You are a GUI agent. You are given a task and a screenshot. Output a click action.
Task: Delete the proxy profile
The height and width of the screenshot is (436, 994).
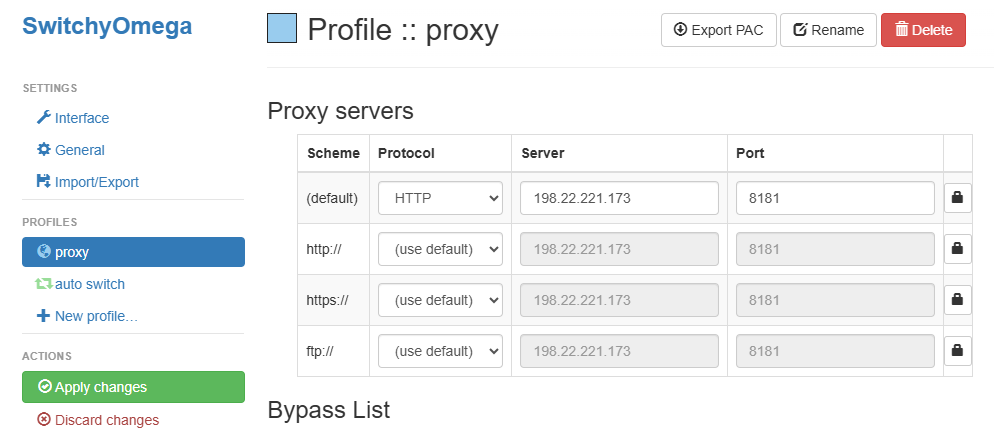tap(923, 30)
